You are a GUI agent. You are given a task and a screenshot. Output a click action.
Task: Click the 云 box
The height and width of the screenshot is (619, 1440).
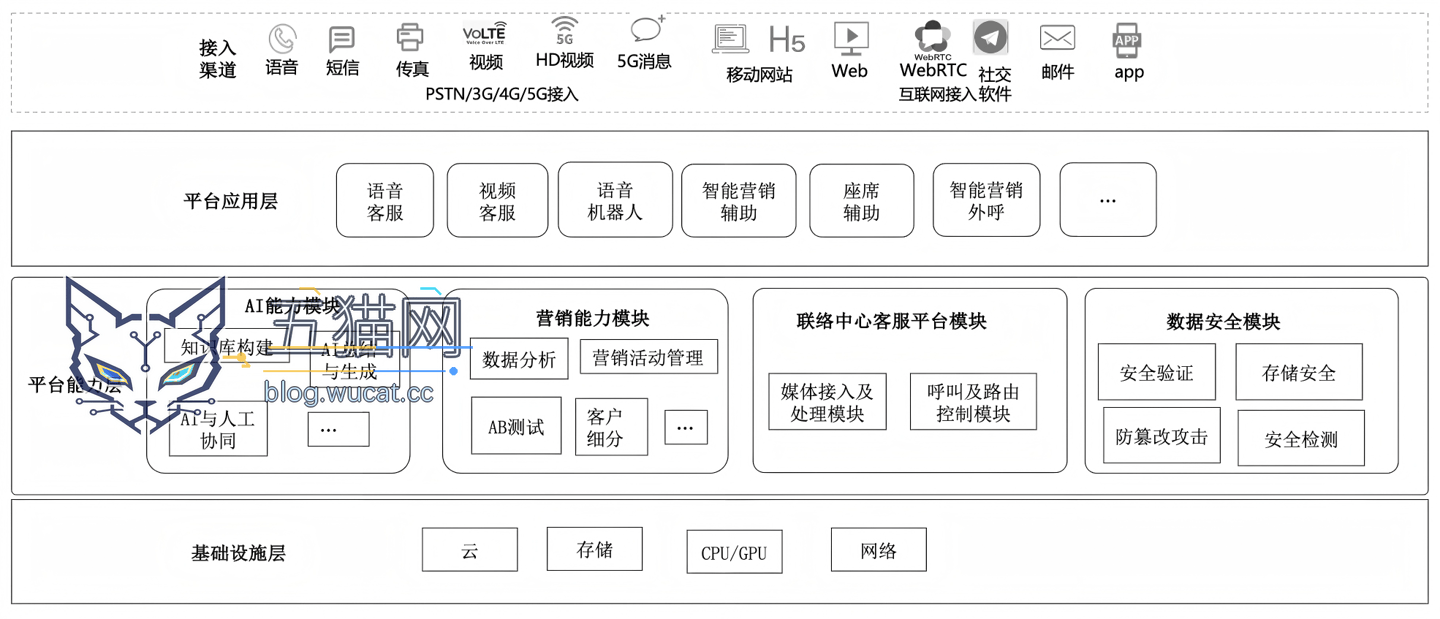click(470, 550)
